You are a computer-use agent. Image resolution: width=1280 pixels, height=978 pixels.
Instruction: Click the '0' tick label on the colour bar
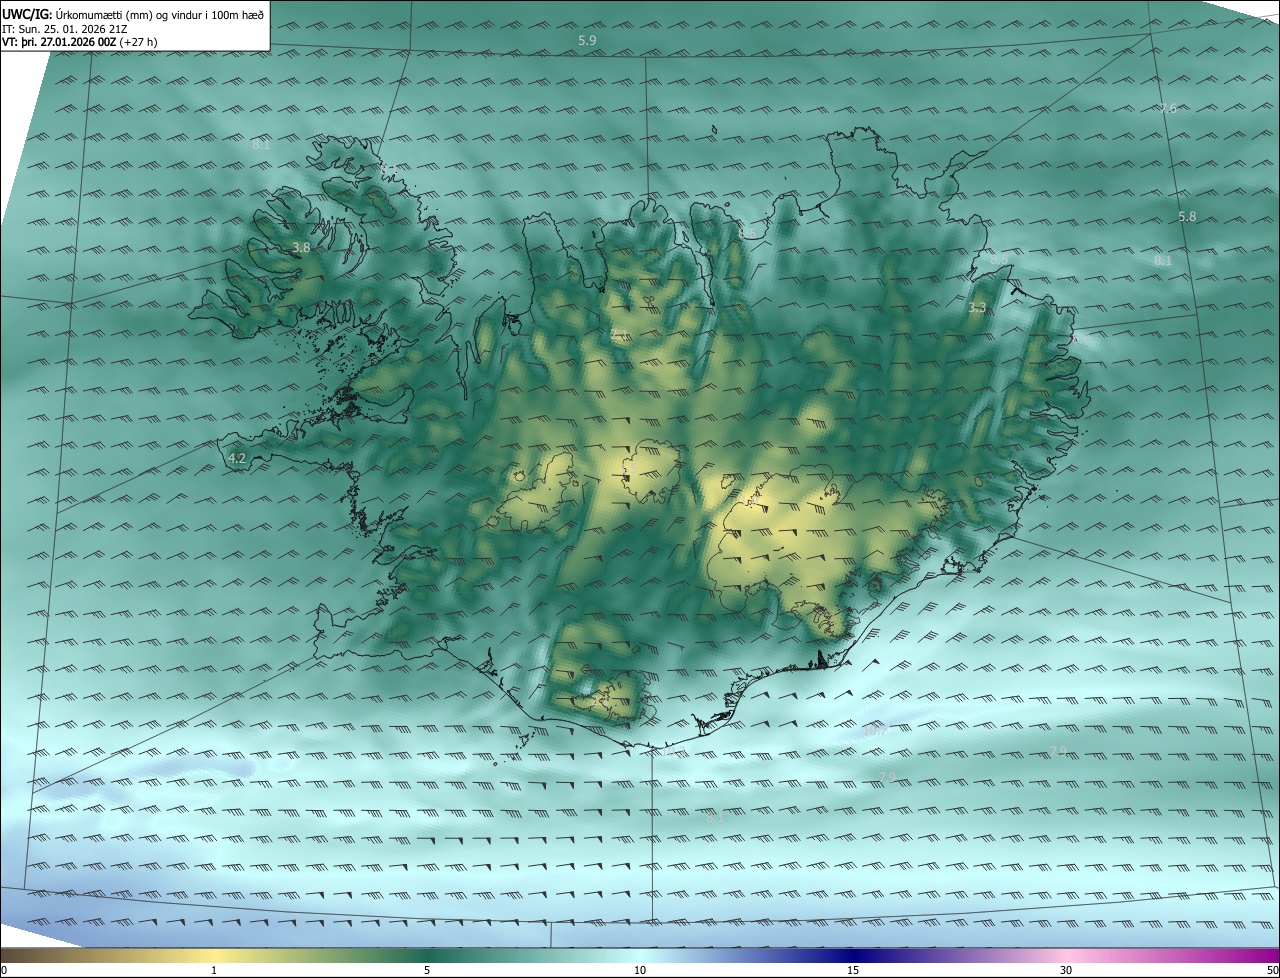(4, 970)
